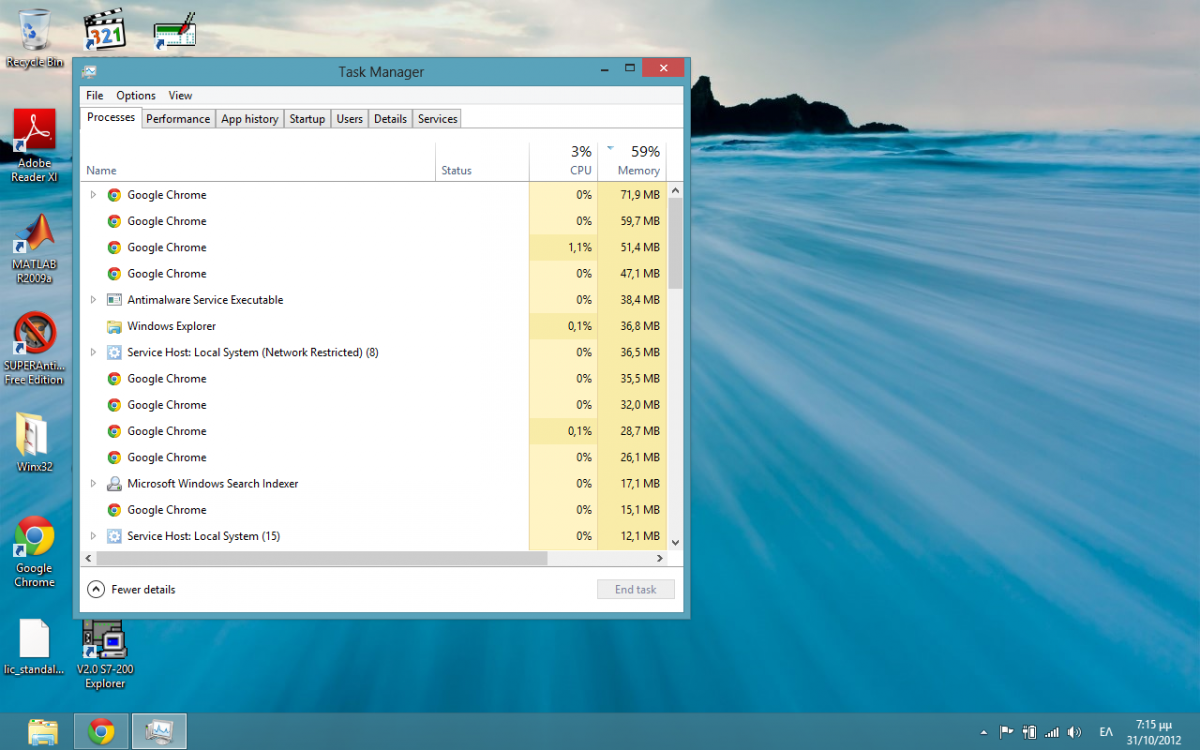Click Chrome icon in the 59,7 MB row
Screen dimensions: 1200x750
coord(114,221)
